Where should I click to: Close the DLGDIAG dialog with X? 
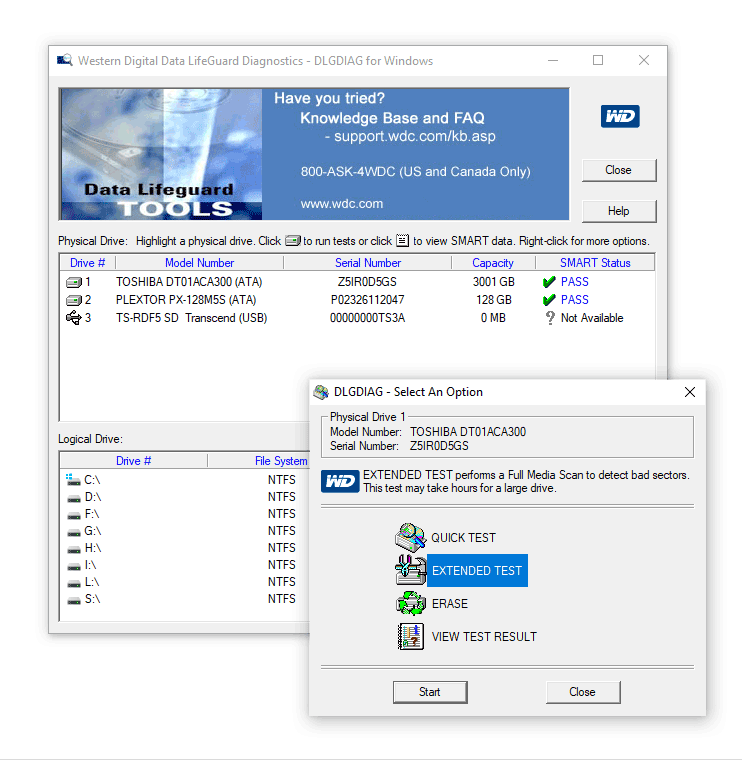[x=690, y=392]
